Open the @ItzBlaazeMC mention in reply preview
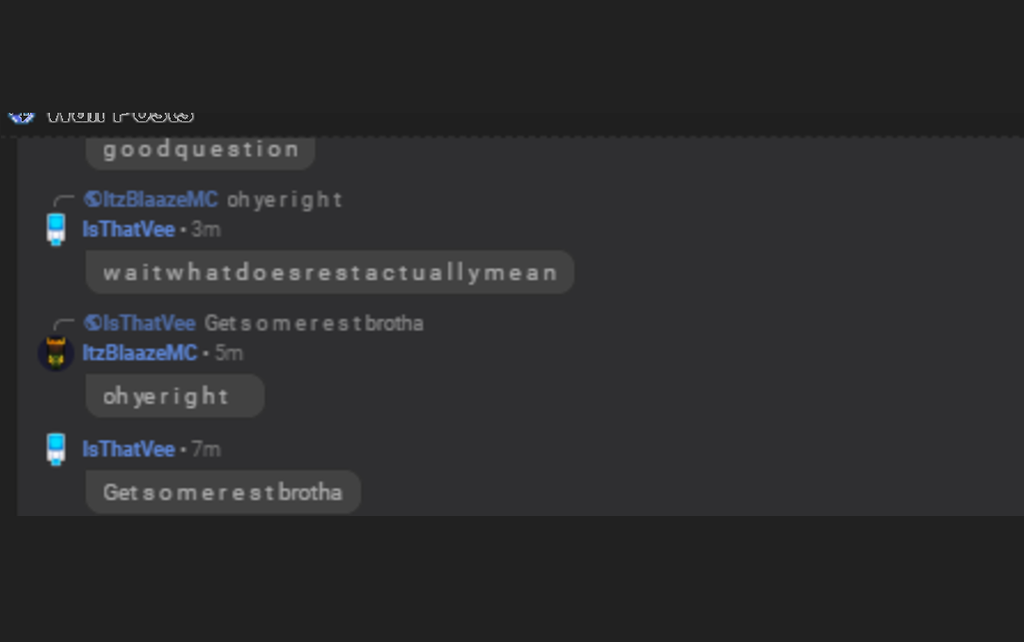This screenshot has height=642, width=1024. 151,199
